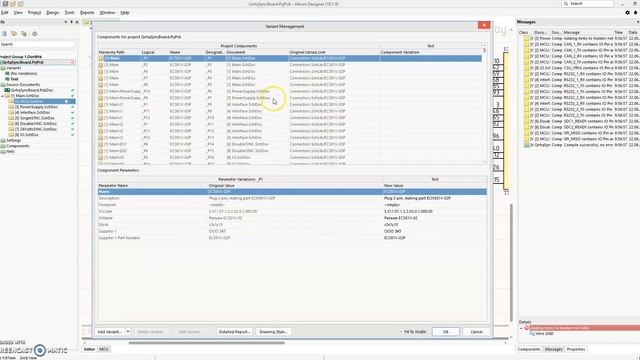
Task: Click the component icon in the _P16 designator row
Action: tap(101, 157)
